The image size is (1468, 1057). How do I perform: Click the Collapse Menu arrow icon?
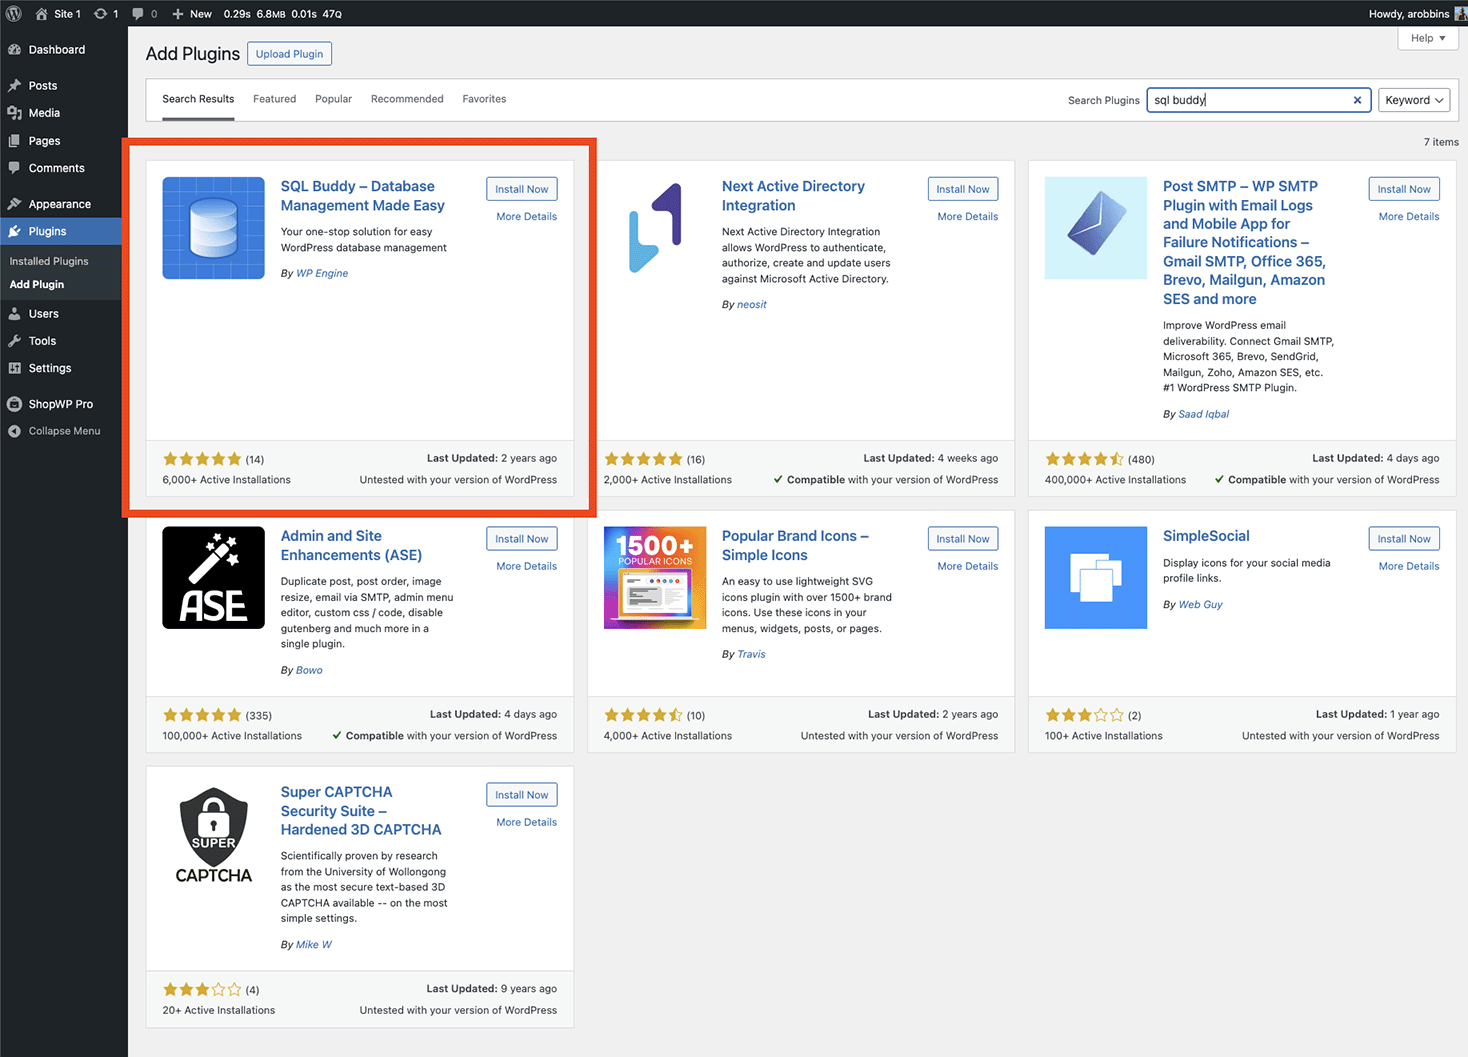(15, 431)
